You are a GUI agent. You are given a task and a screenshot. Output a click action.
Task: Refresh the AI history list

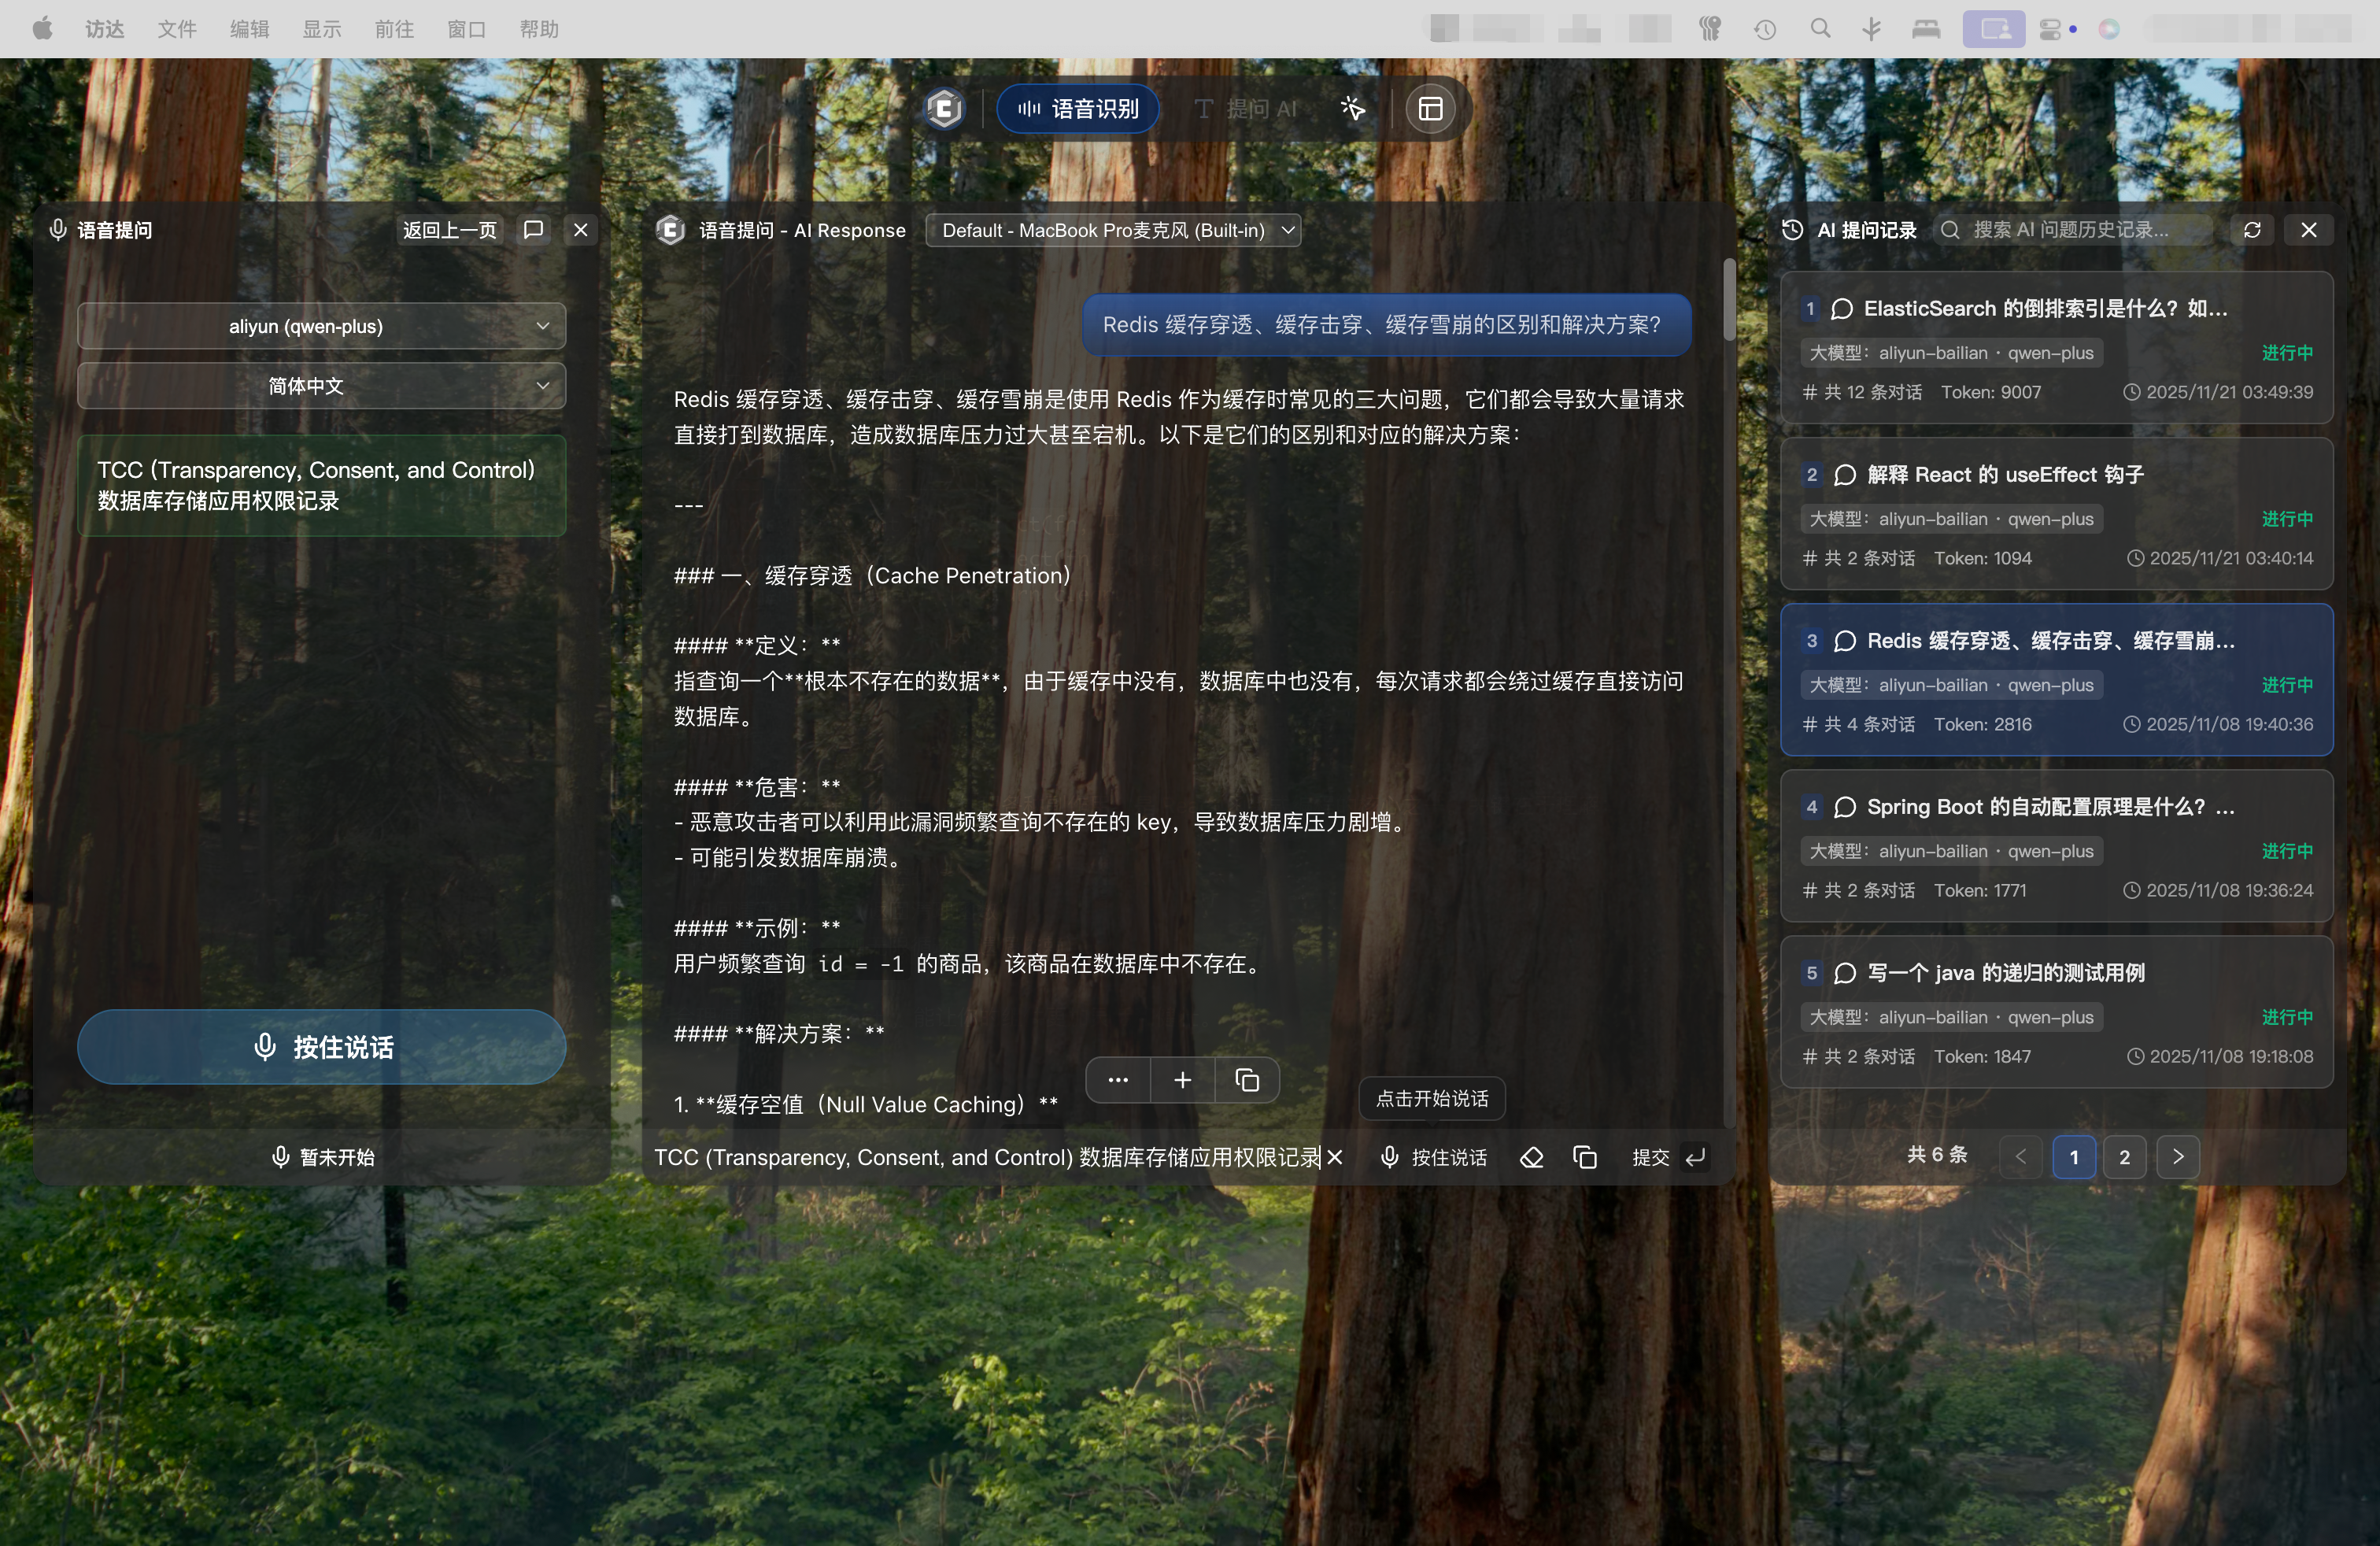[2252, 229]
